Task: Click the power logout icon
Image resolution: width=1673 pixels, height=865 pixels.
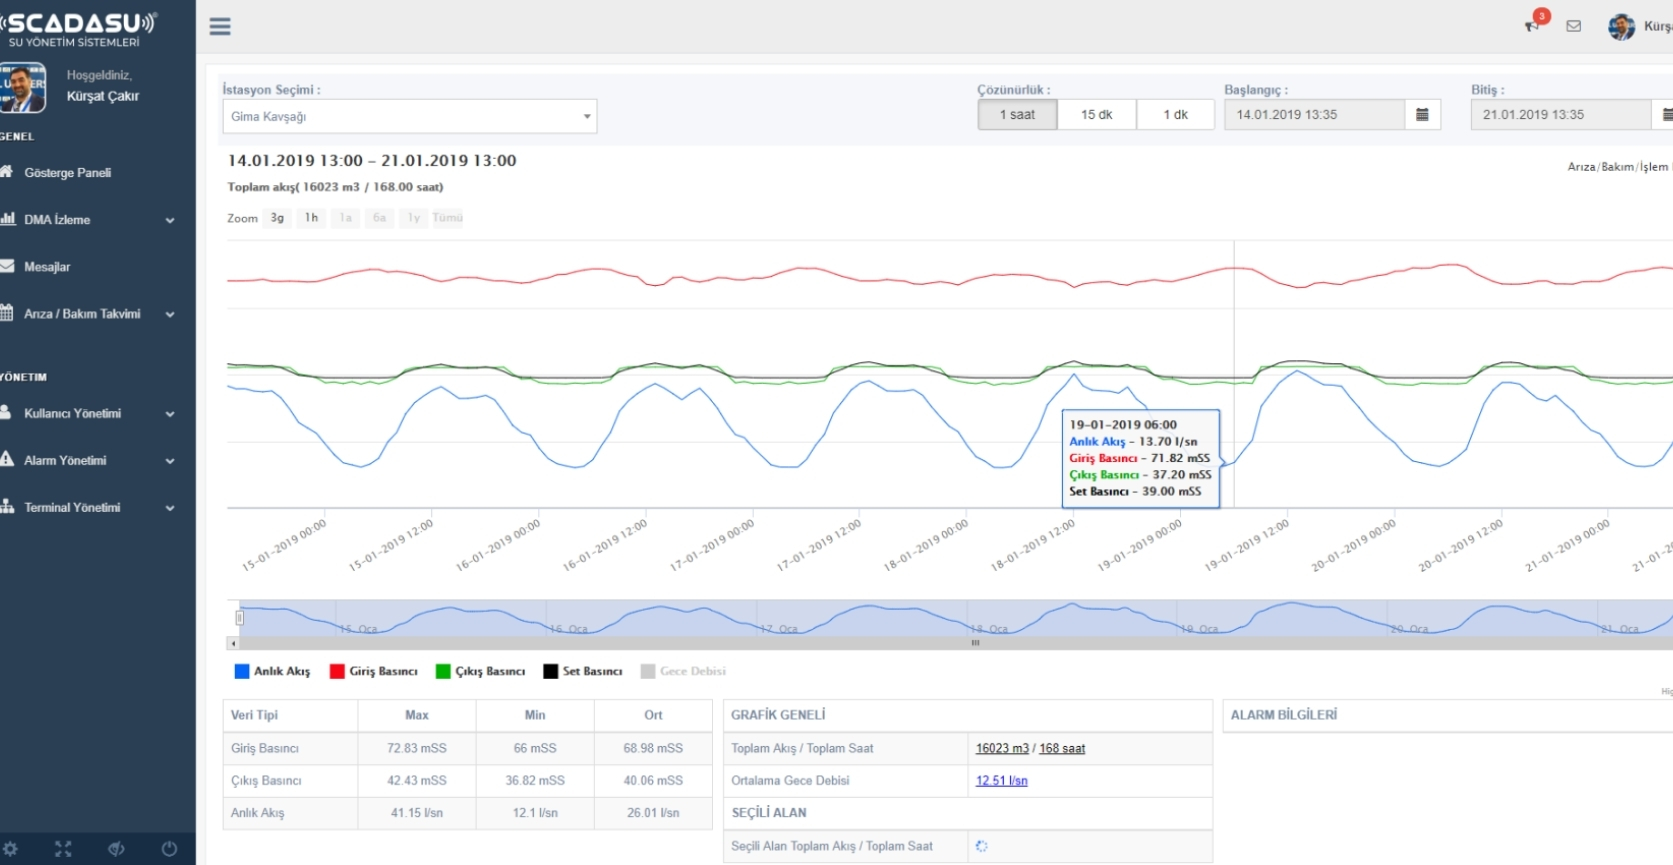Action: click(x=169, y=849)
